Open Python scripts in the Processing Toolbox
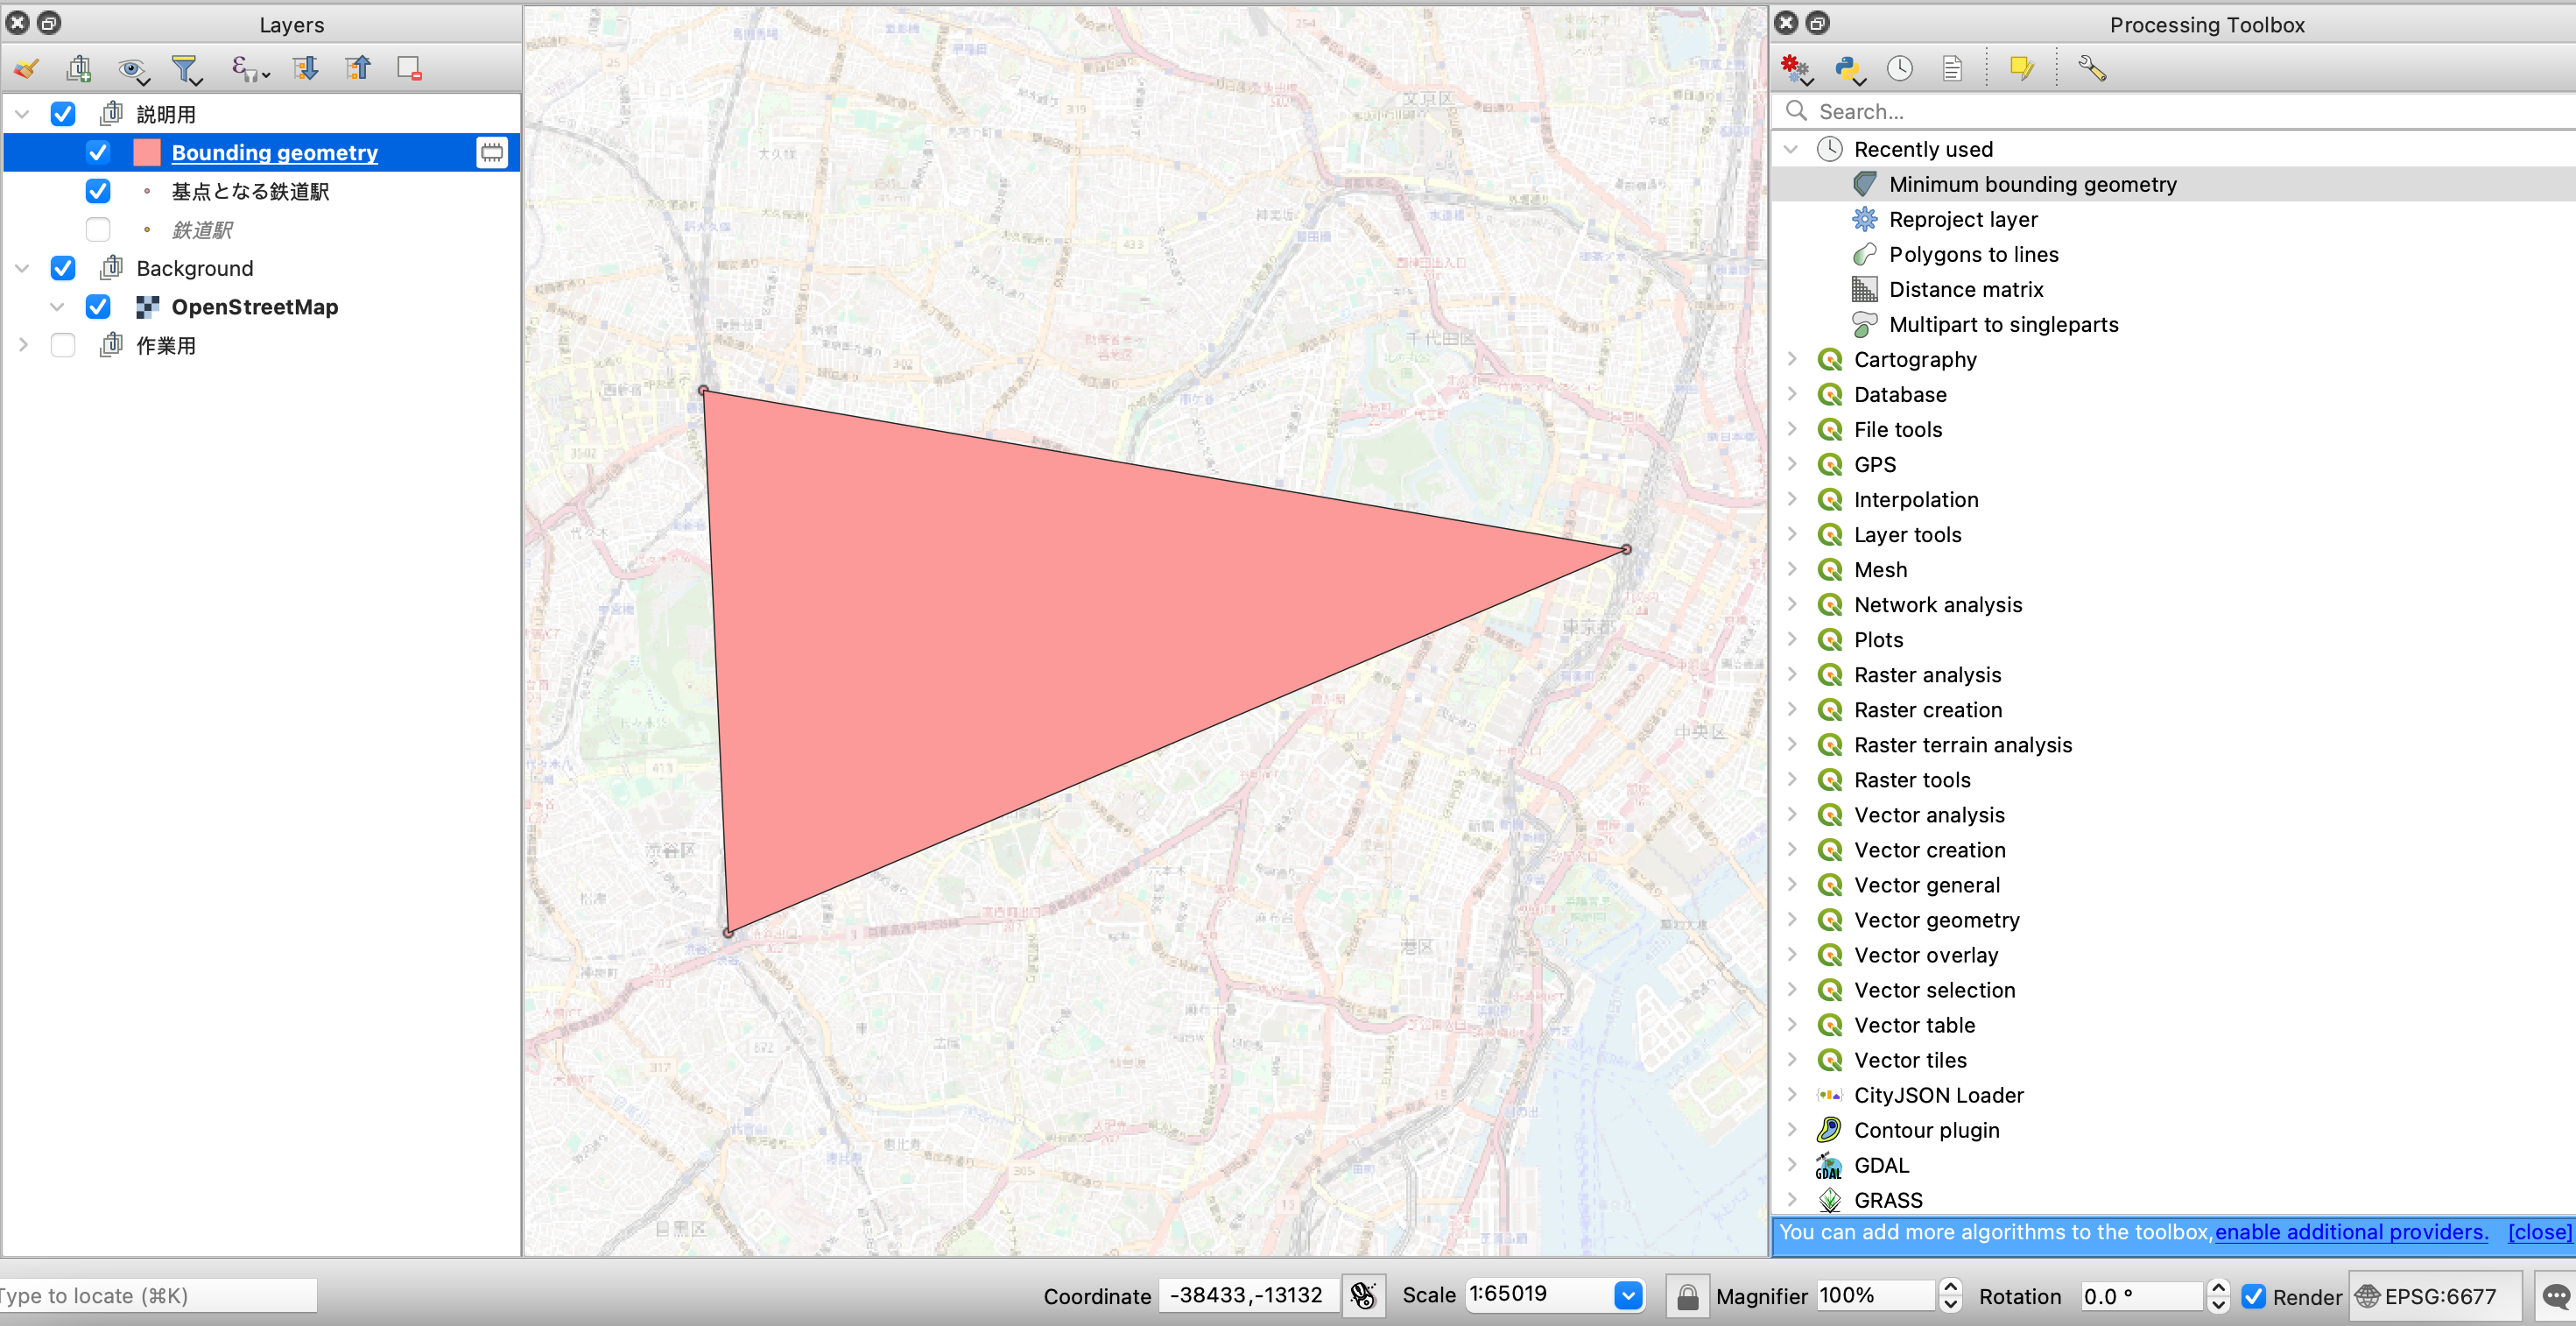 (x=1849, y=67)
